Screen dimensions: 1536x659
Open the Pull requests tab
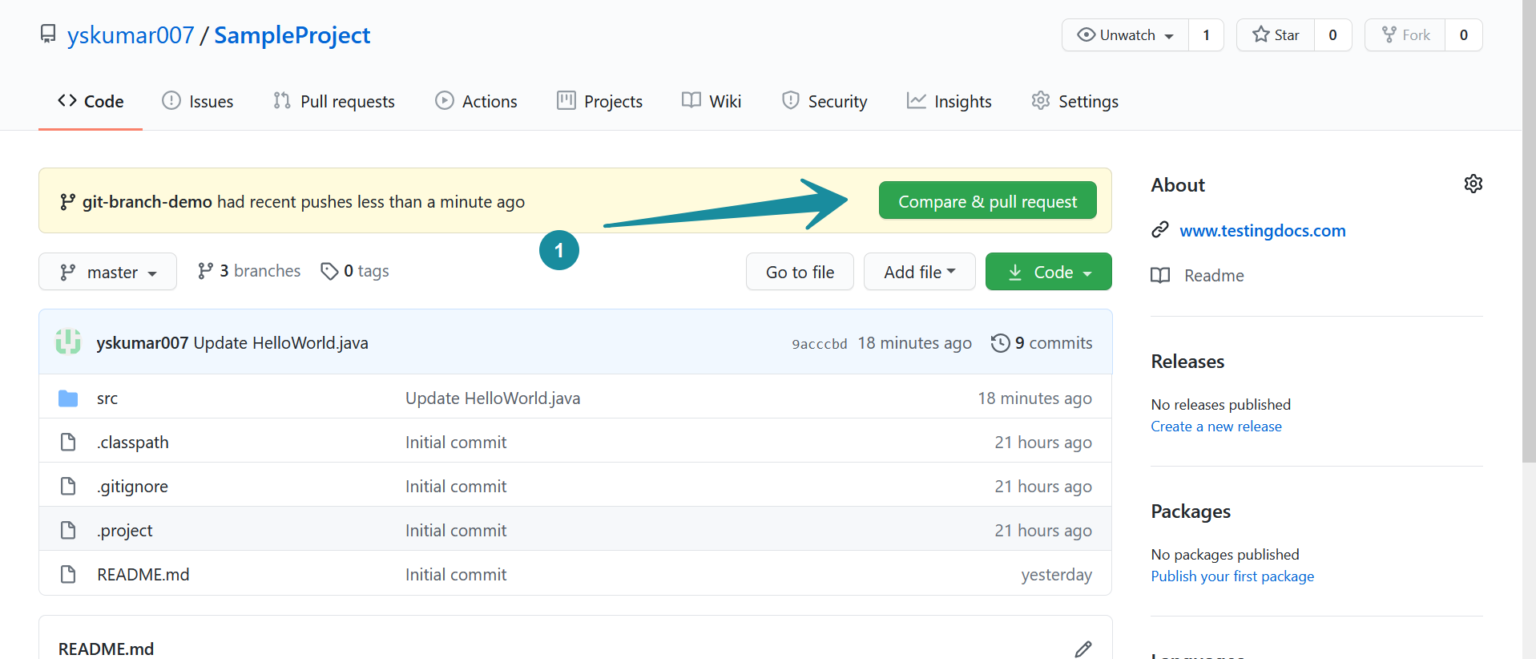(x=333, y=100)
